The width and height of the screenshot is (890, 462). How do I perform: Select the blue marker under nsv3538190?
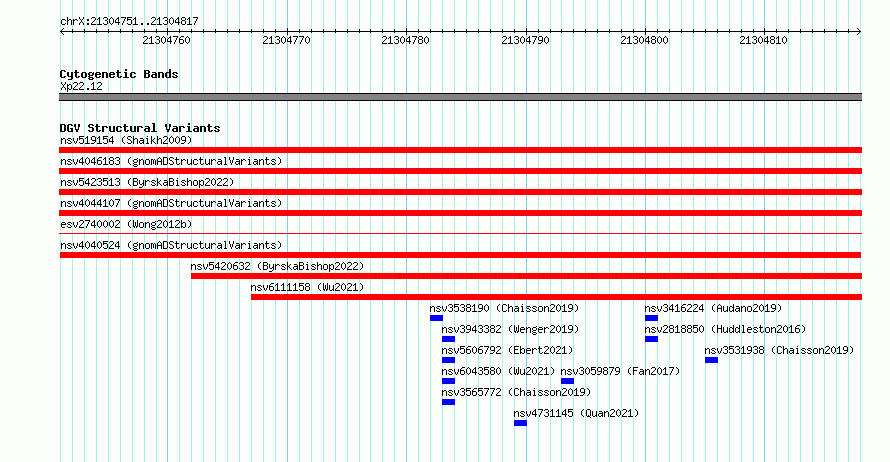[x=436, y=318]
